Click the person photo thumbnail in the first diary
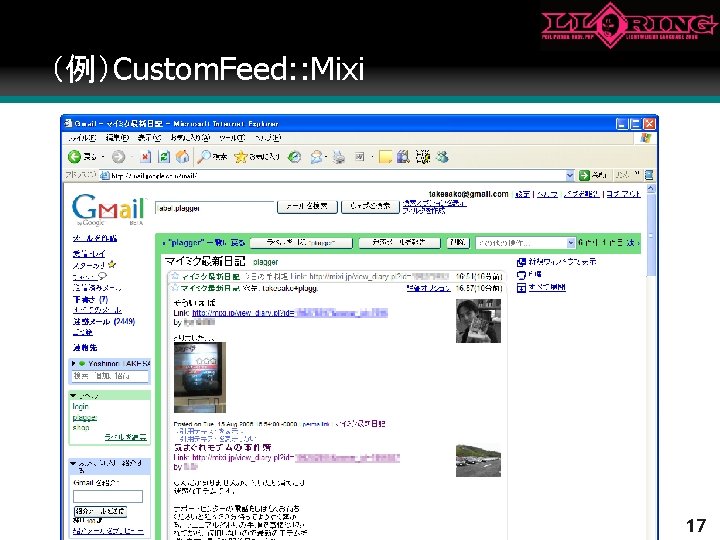The image size is (720, 540). (x=478, y=321)
